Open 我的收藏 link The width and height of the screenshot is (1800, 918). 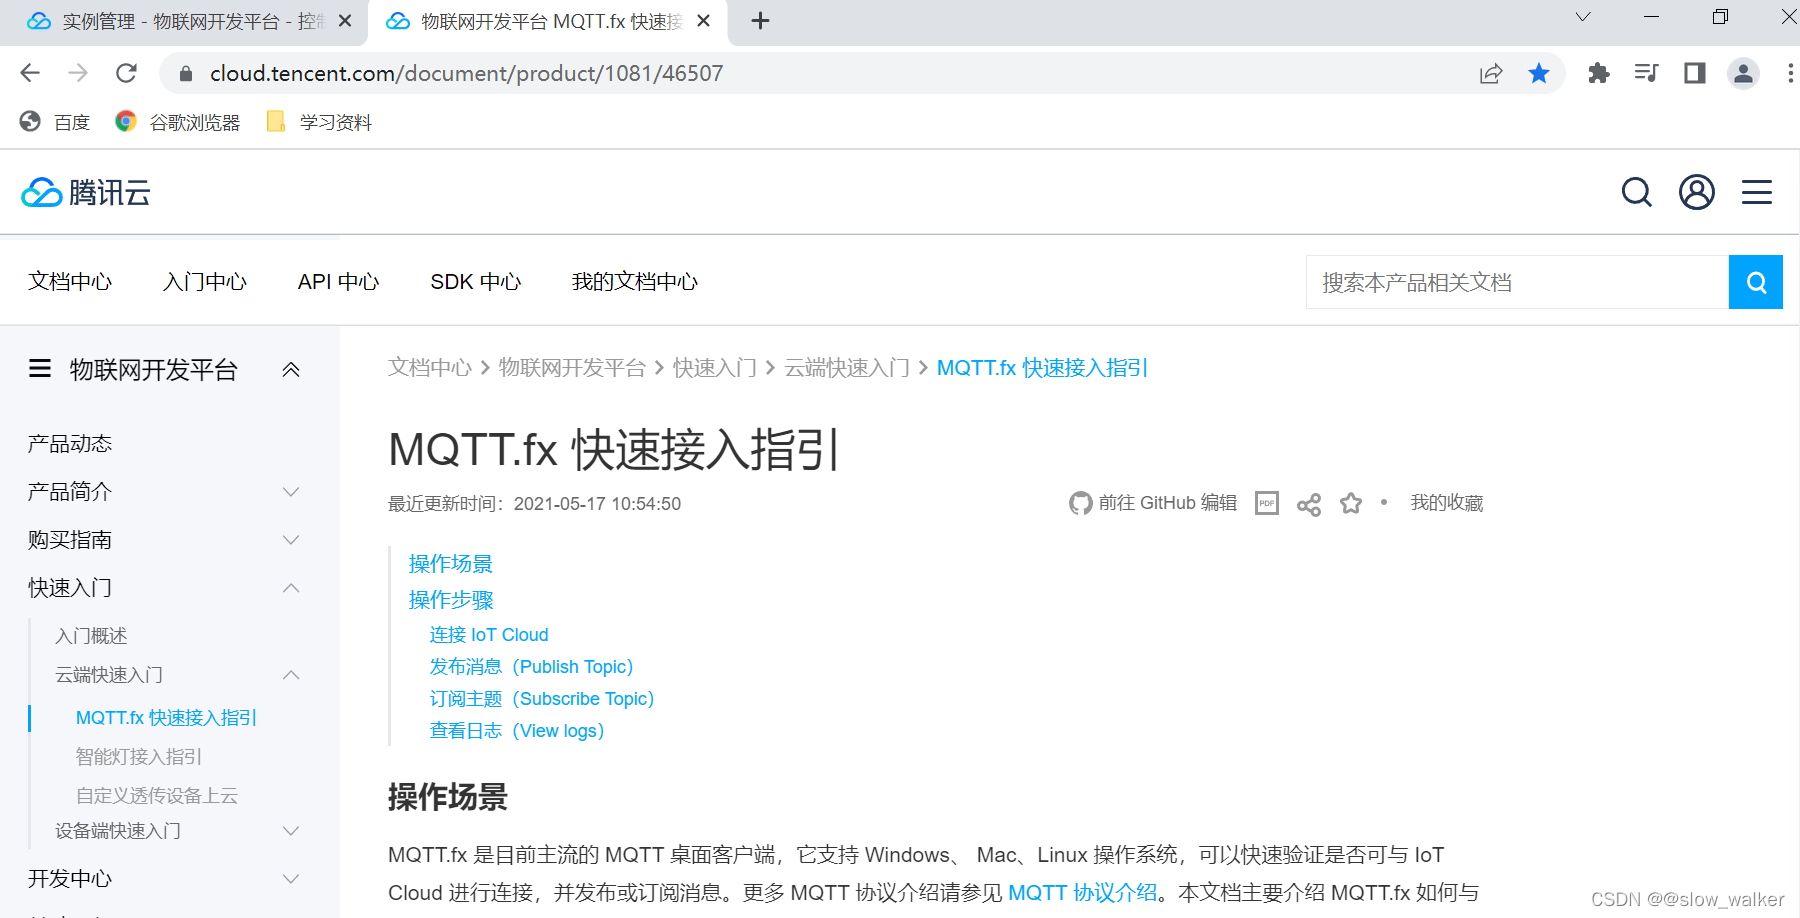pyautogui.click(x=1447, y=503)
